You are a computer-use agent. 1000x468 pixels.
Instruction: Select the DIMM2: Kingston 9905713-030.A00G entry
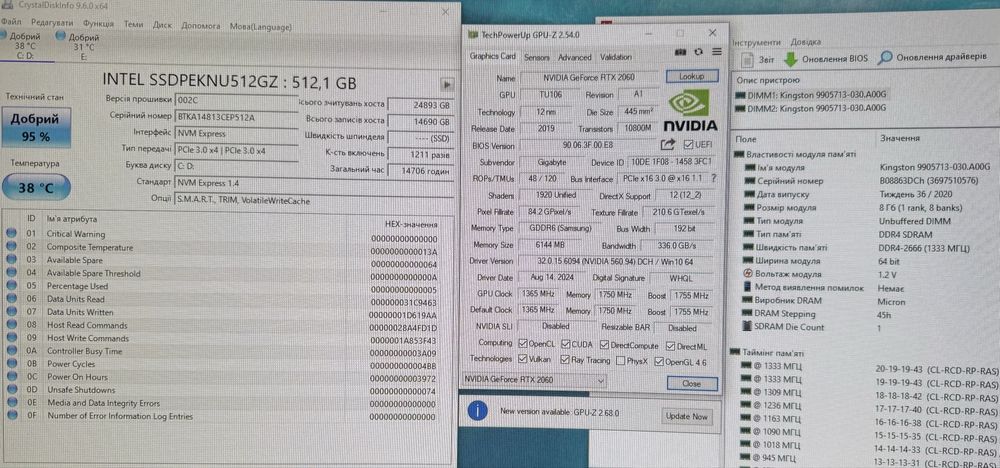(x=811, y=108)
